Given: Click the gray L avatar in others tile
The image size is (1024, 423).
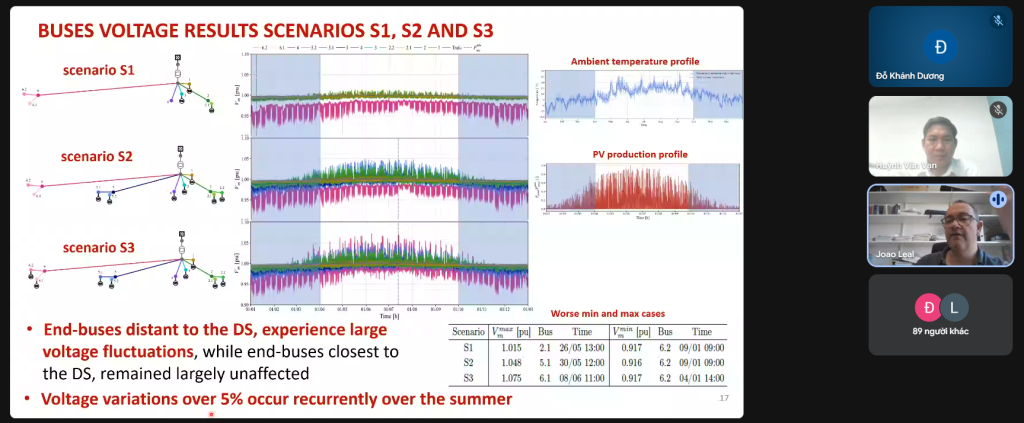Looking at the screenshot, I should [953, 307].
